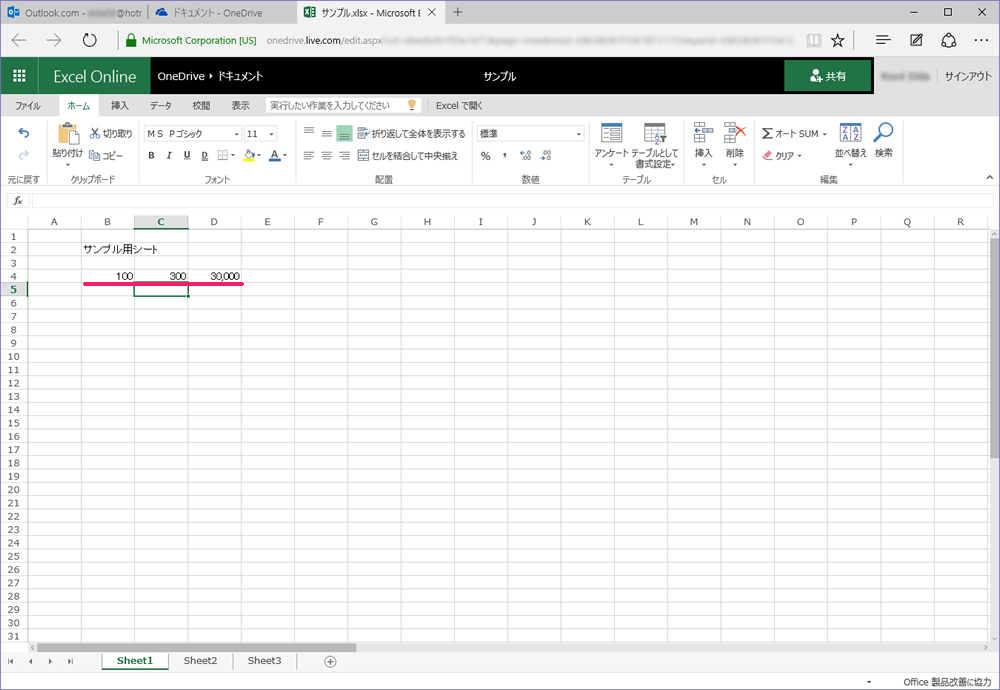Toggle wrap text option
The image size is (1000, 690).
[411, 133]
